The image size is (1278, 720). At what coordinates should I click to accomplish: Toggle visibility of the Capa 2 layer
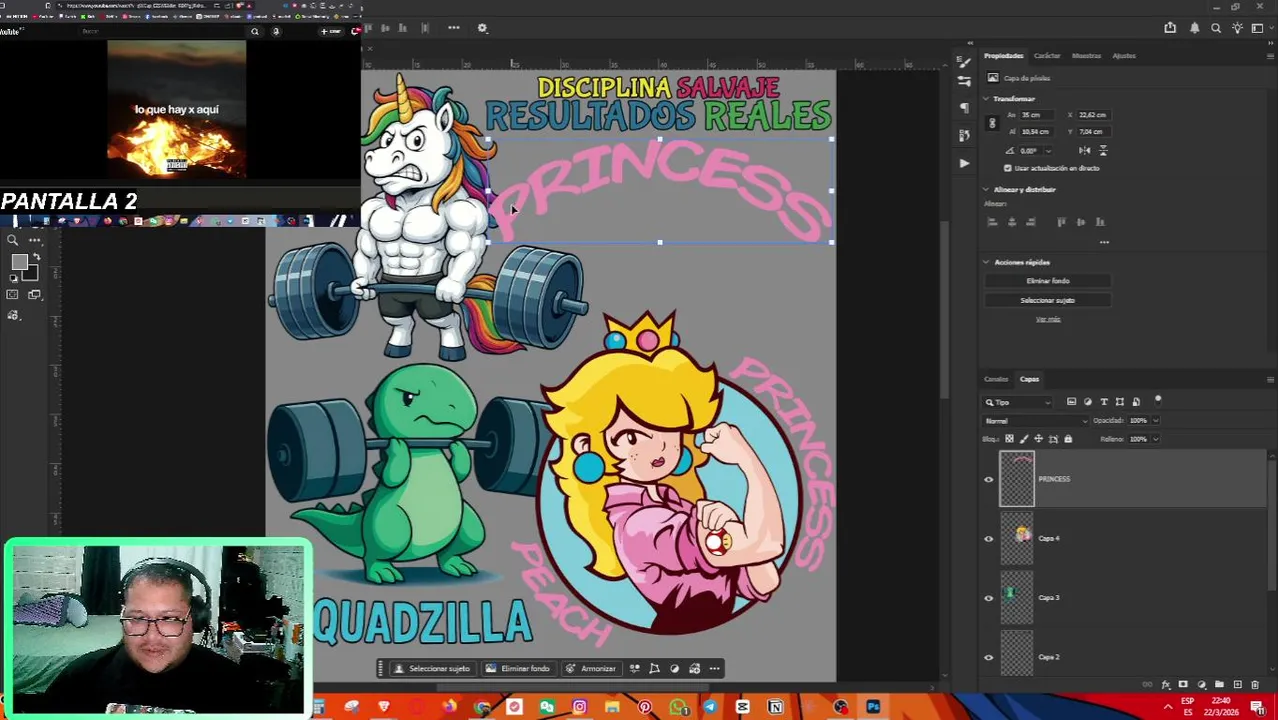pos(989,657)
